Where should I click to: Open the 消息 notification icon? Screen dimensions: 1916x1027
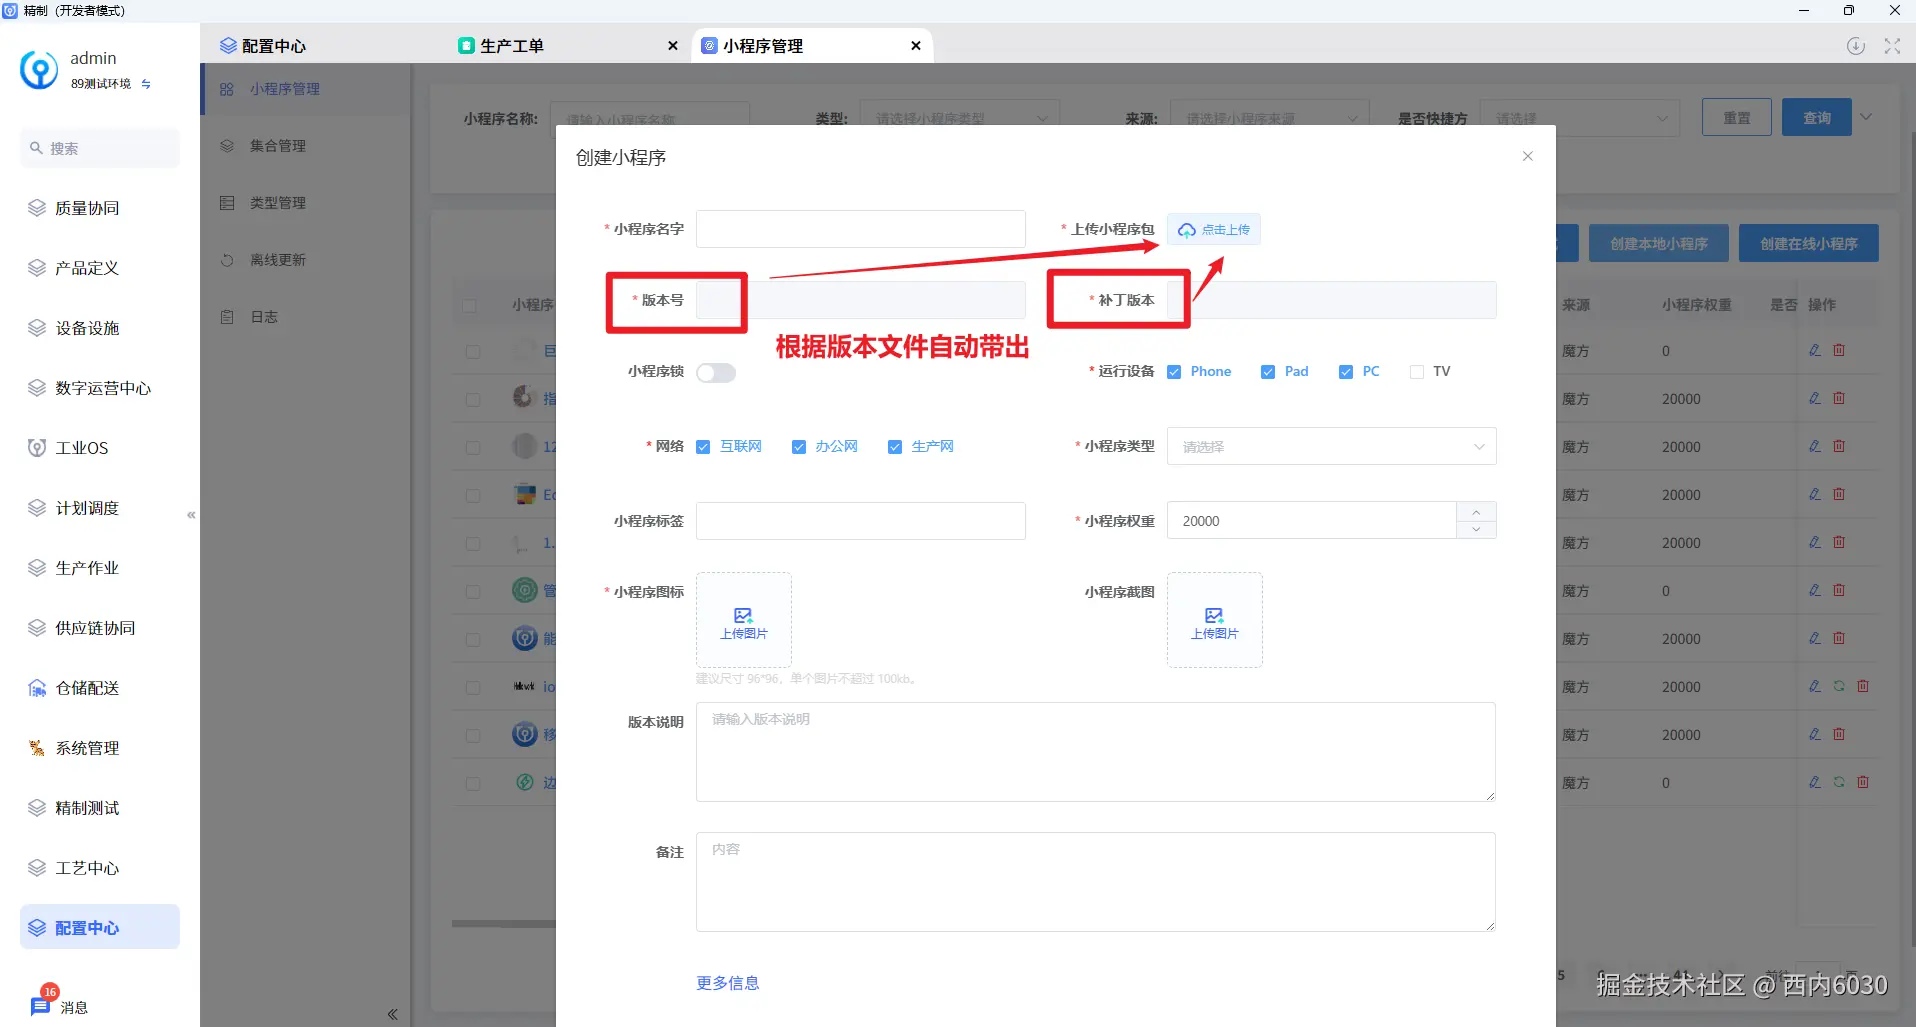[x=40, y=1004]
